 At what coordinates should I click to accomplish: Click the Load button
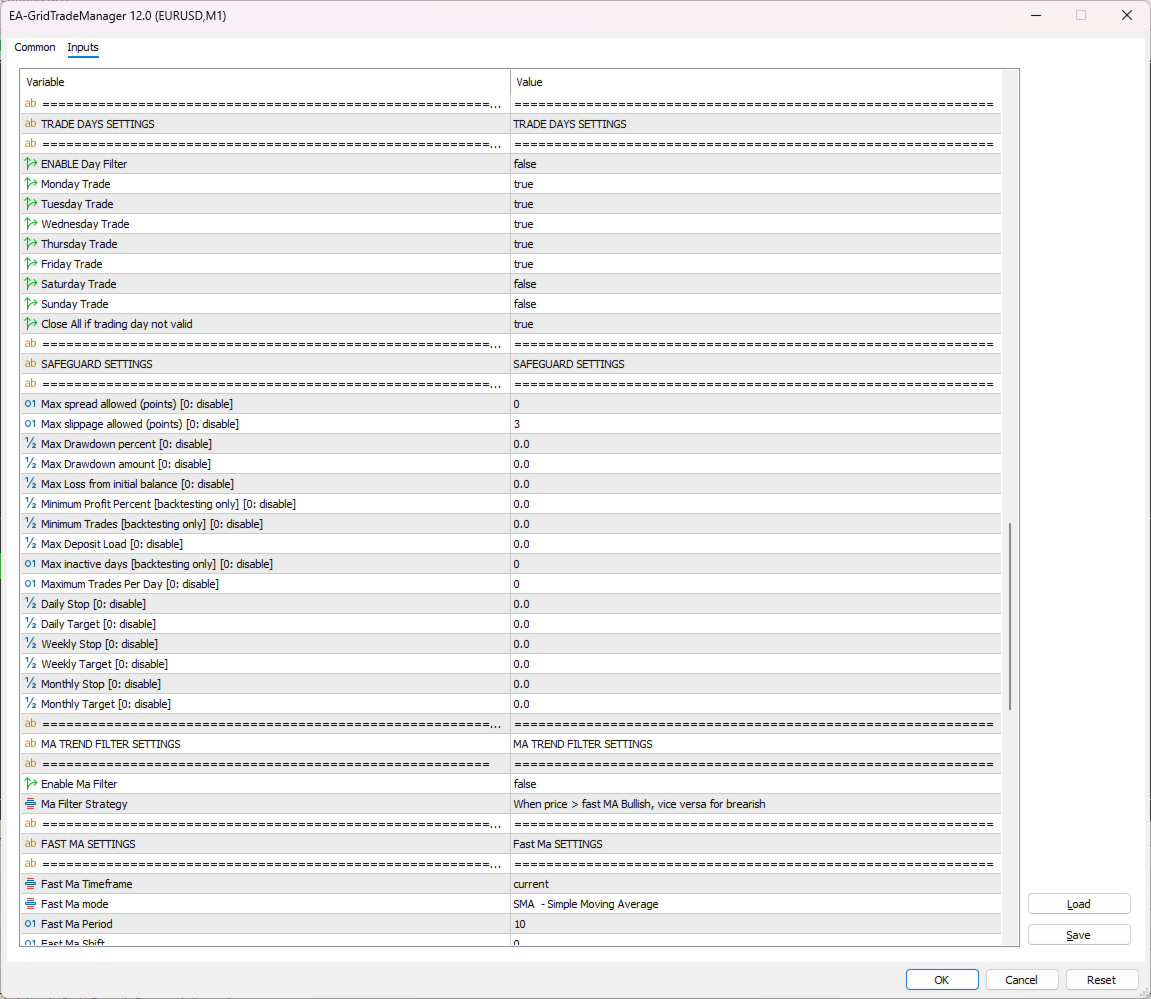(x=1078, y=904)
